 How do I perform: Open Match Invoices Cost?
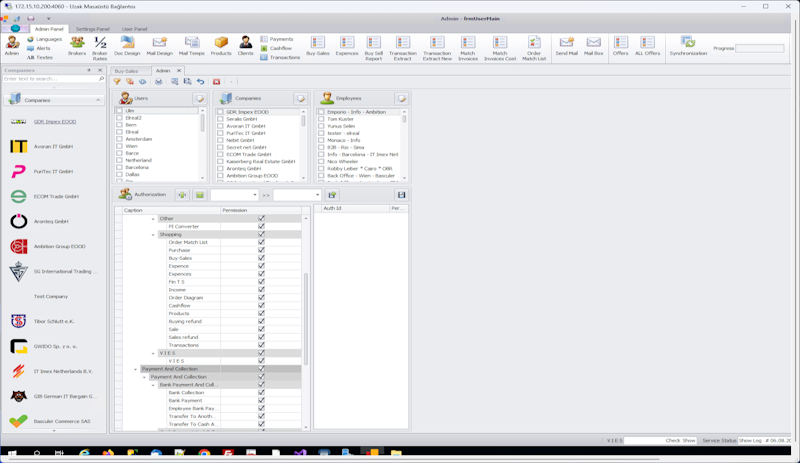(x=500, y=48)
